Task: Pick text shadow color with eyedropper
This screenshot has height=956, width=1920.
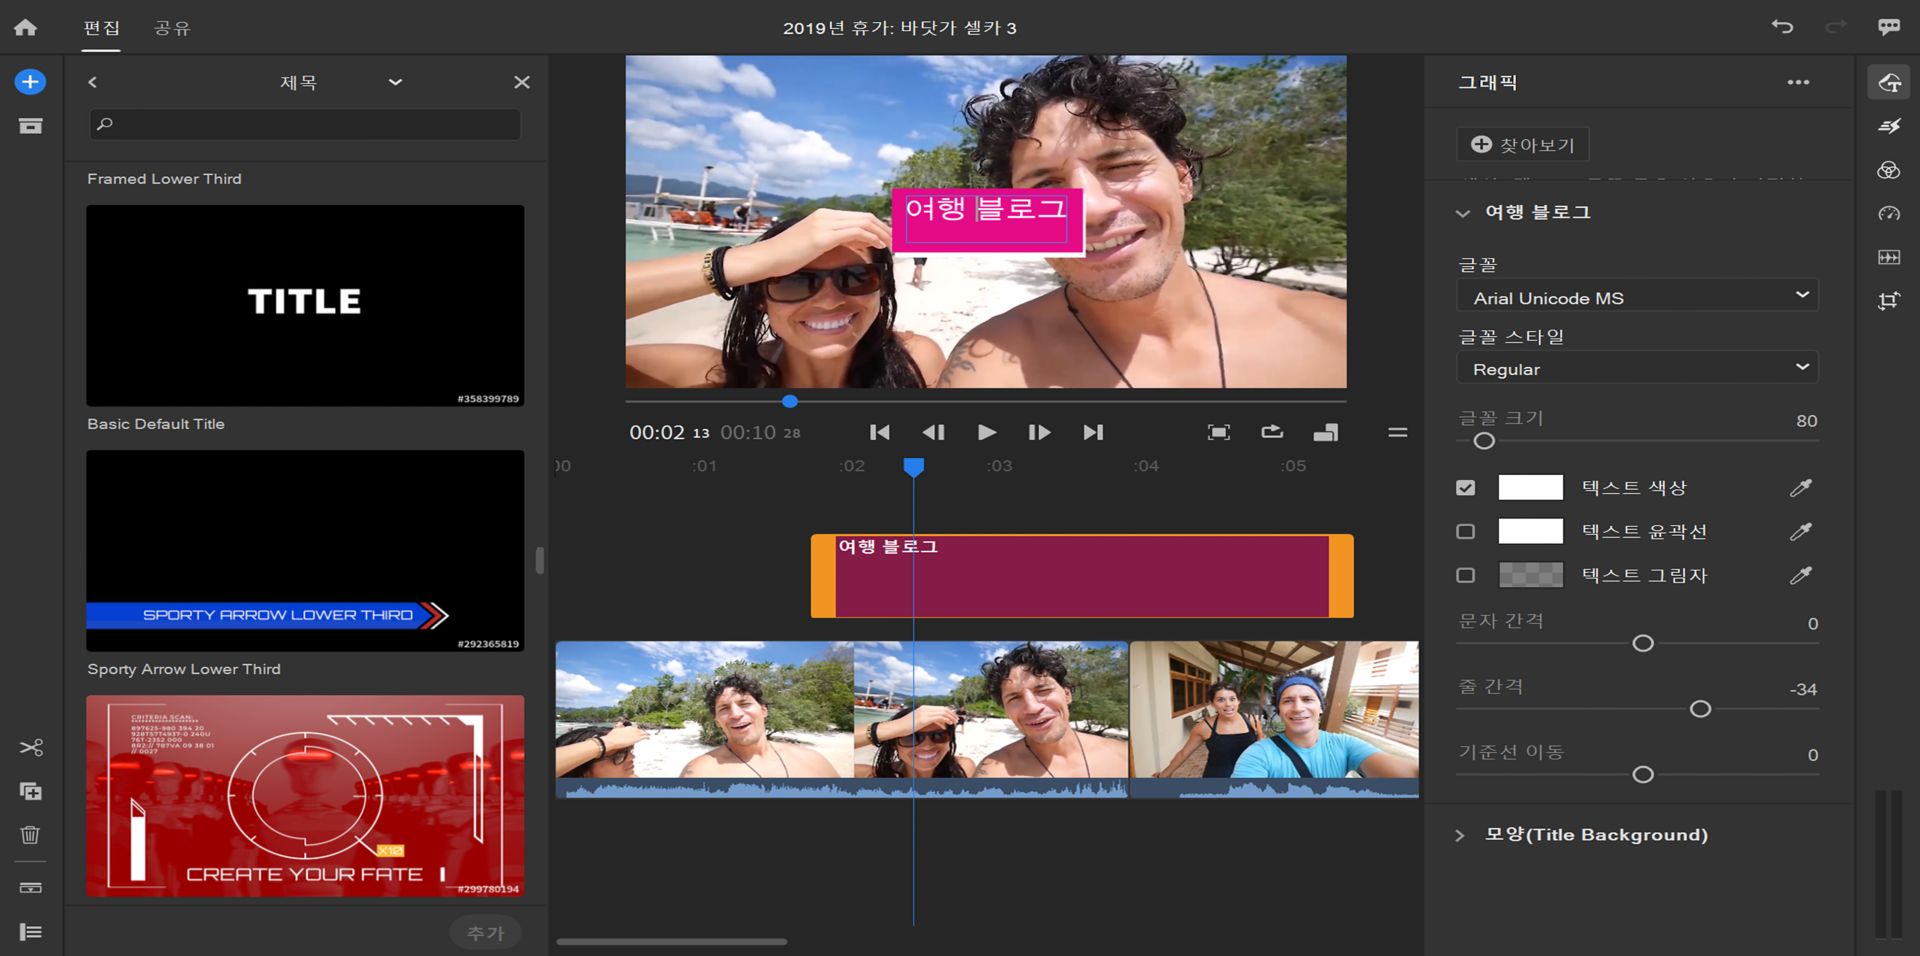Action: pos(1801,575)
